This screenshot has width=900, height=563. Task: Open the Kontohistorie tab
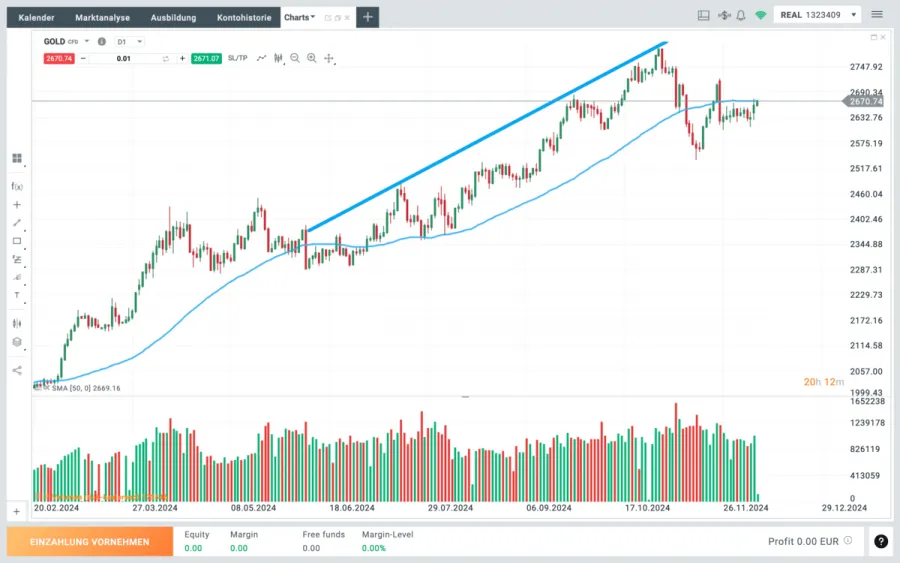244,17
